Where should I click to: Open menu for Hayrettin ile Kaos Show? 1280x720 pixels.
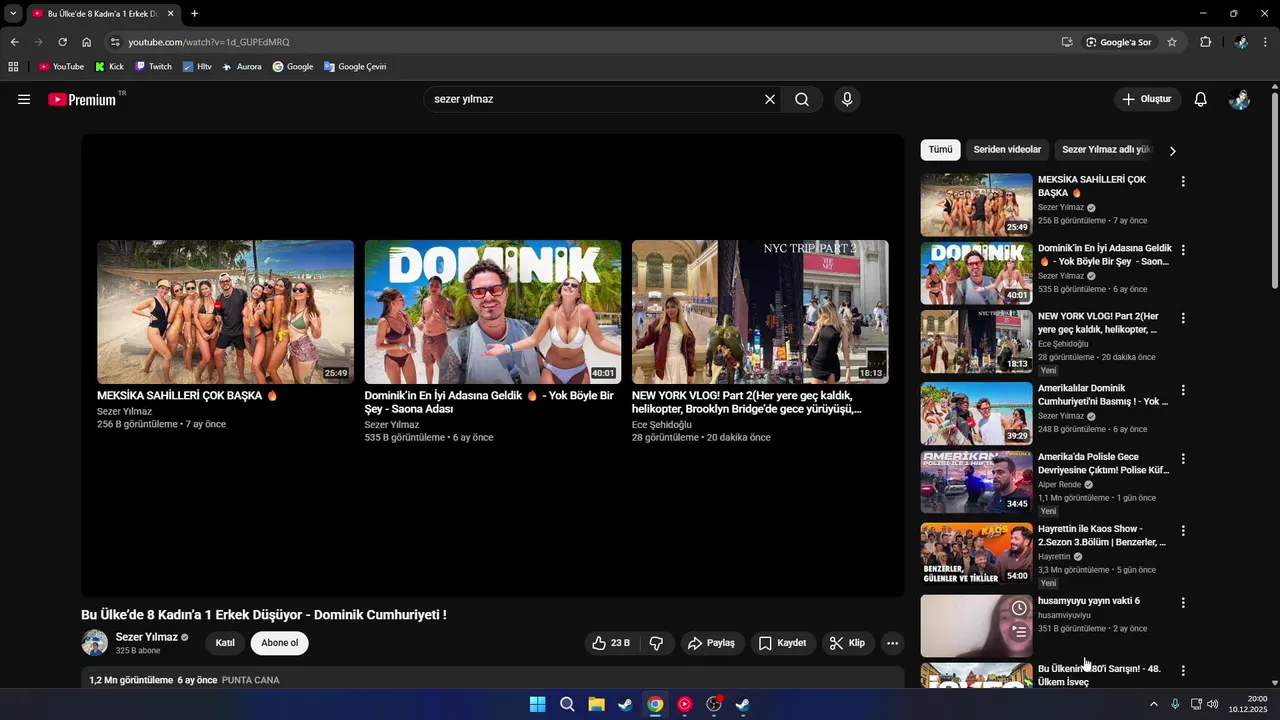coord(1183,531)
